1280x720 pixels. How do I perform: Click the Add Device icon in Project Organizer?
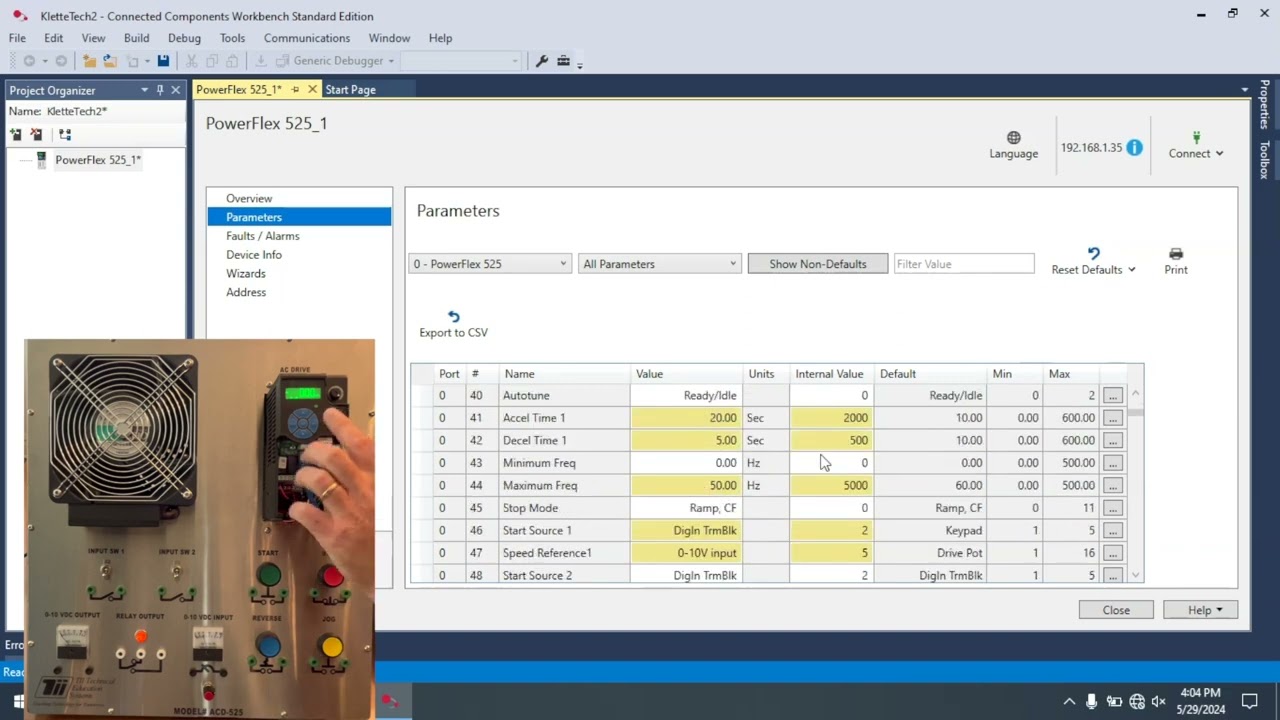(16, 134)
